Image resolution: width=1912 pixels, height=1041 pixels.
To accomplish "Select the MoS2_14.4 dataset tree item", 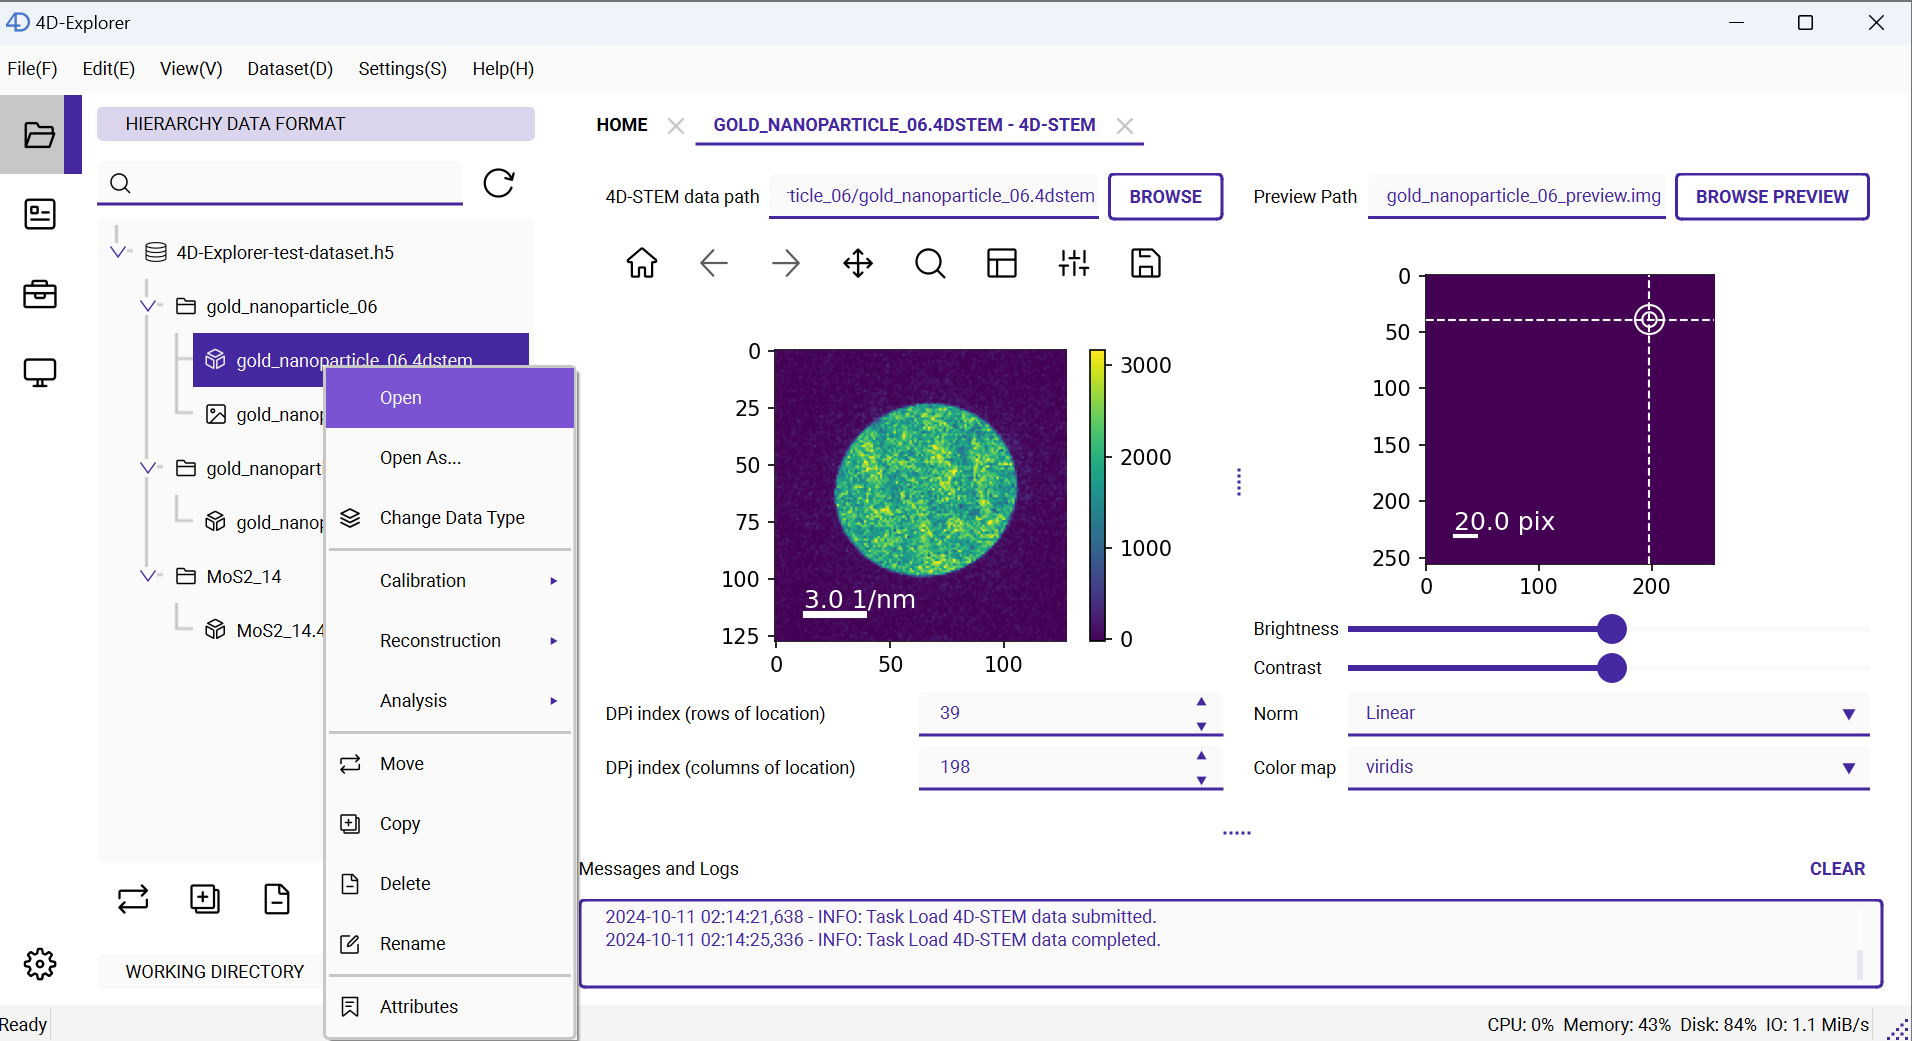I will [264, 630].
